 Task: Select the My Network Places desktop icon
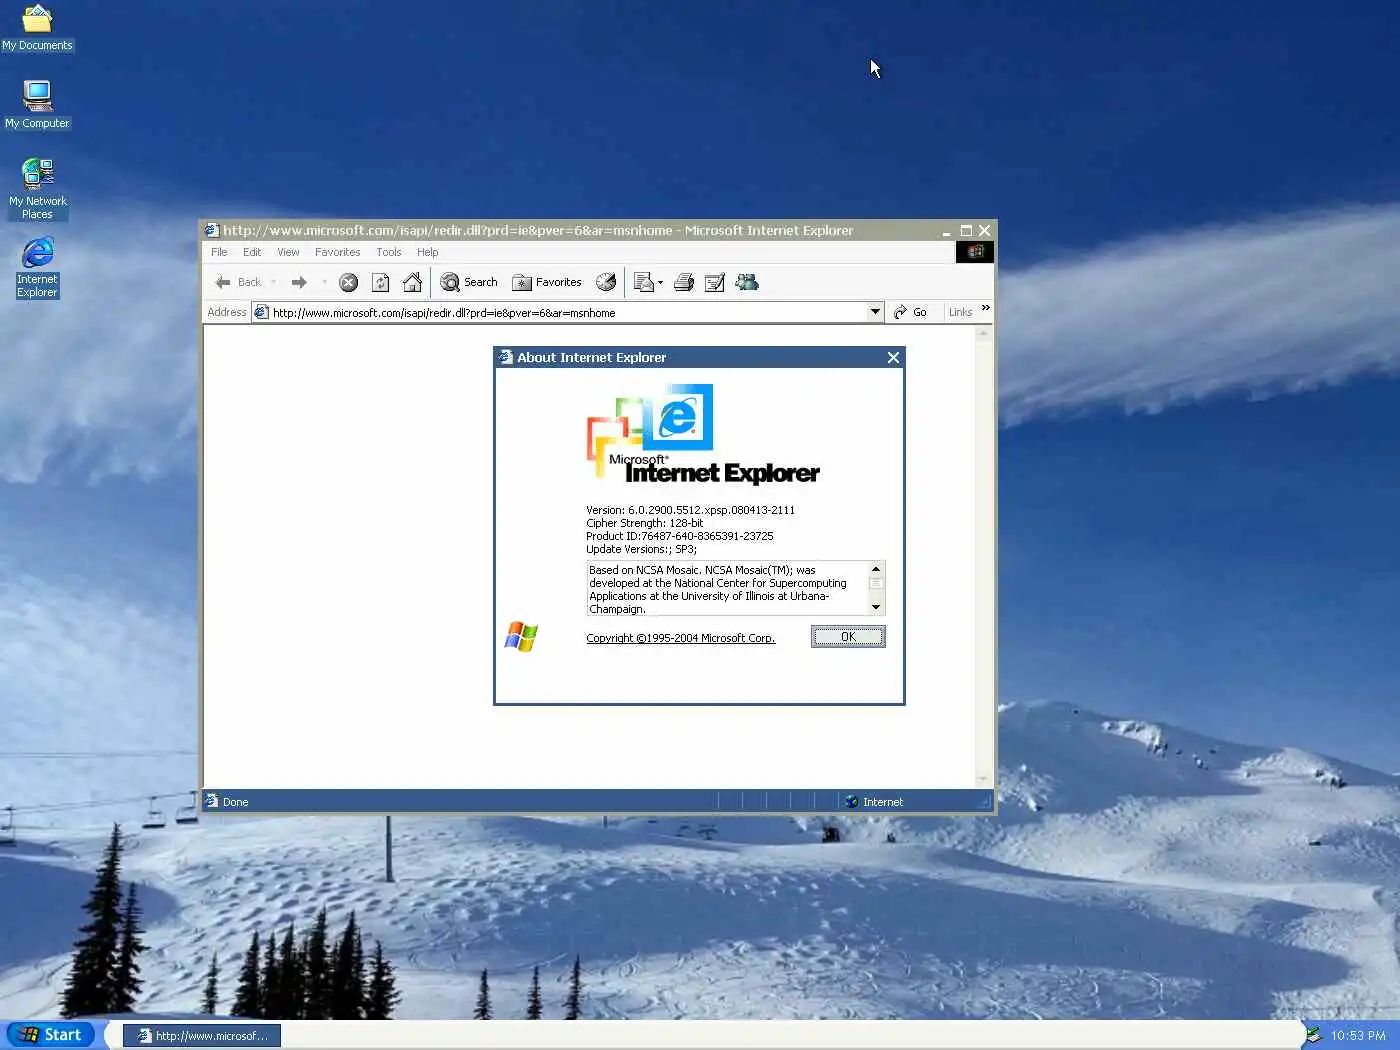[x=37, y=188]
